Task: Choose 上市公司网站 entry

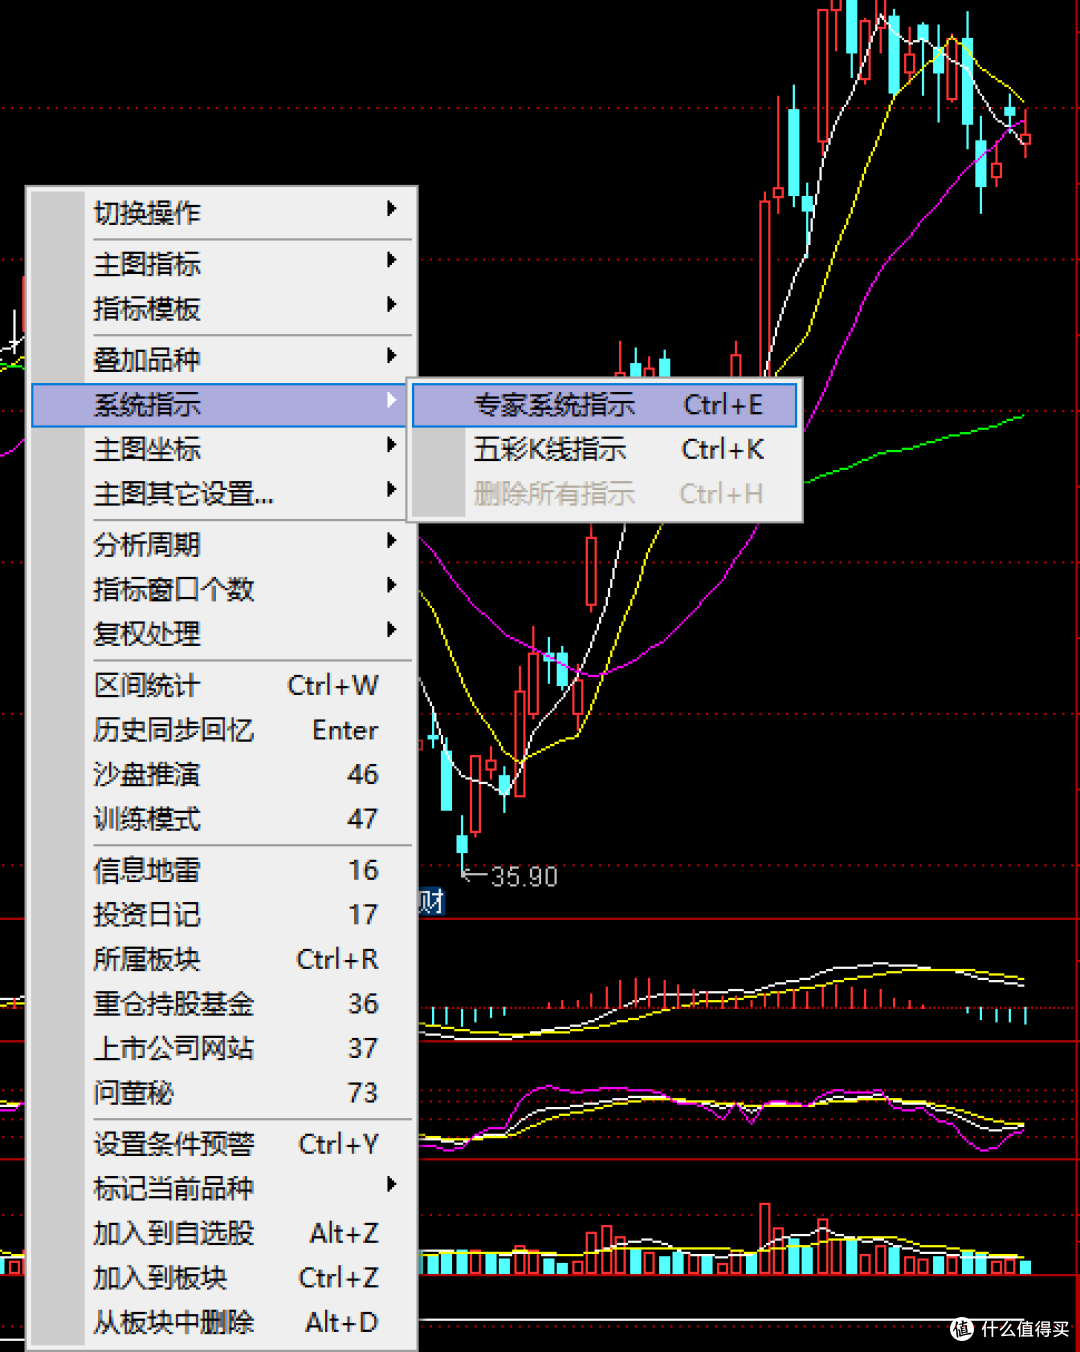Action: pyautogui.click(x=223, y=1048)
